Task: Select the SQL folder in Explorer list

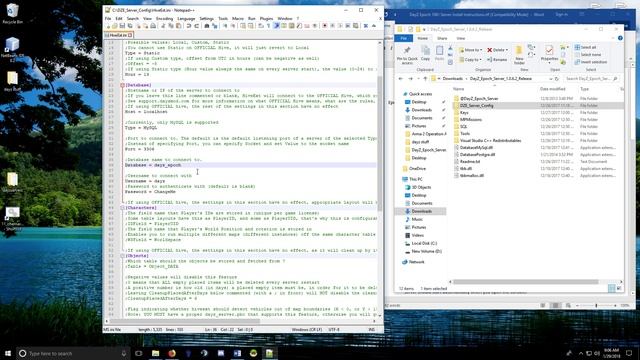Action: click(x=464, y=127)
